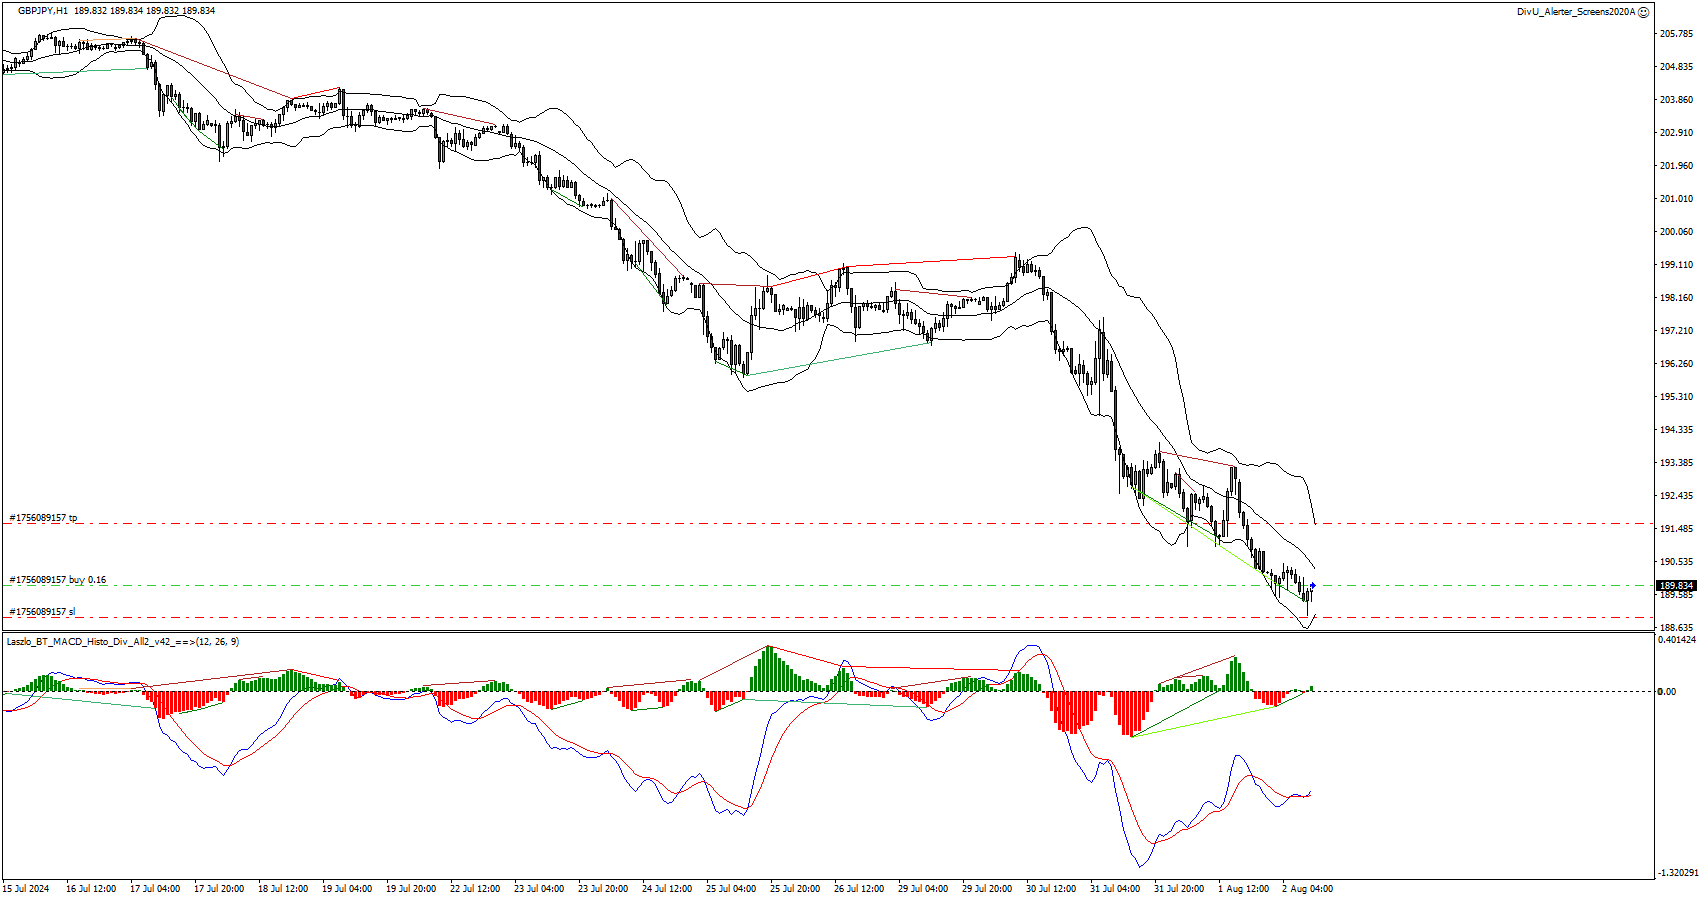Click the 0.401424 MACD scale maximum label
The image size is (1700, 900).
(x=1677, y=640)
